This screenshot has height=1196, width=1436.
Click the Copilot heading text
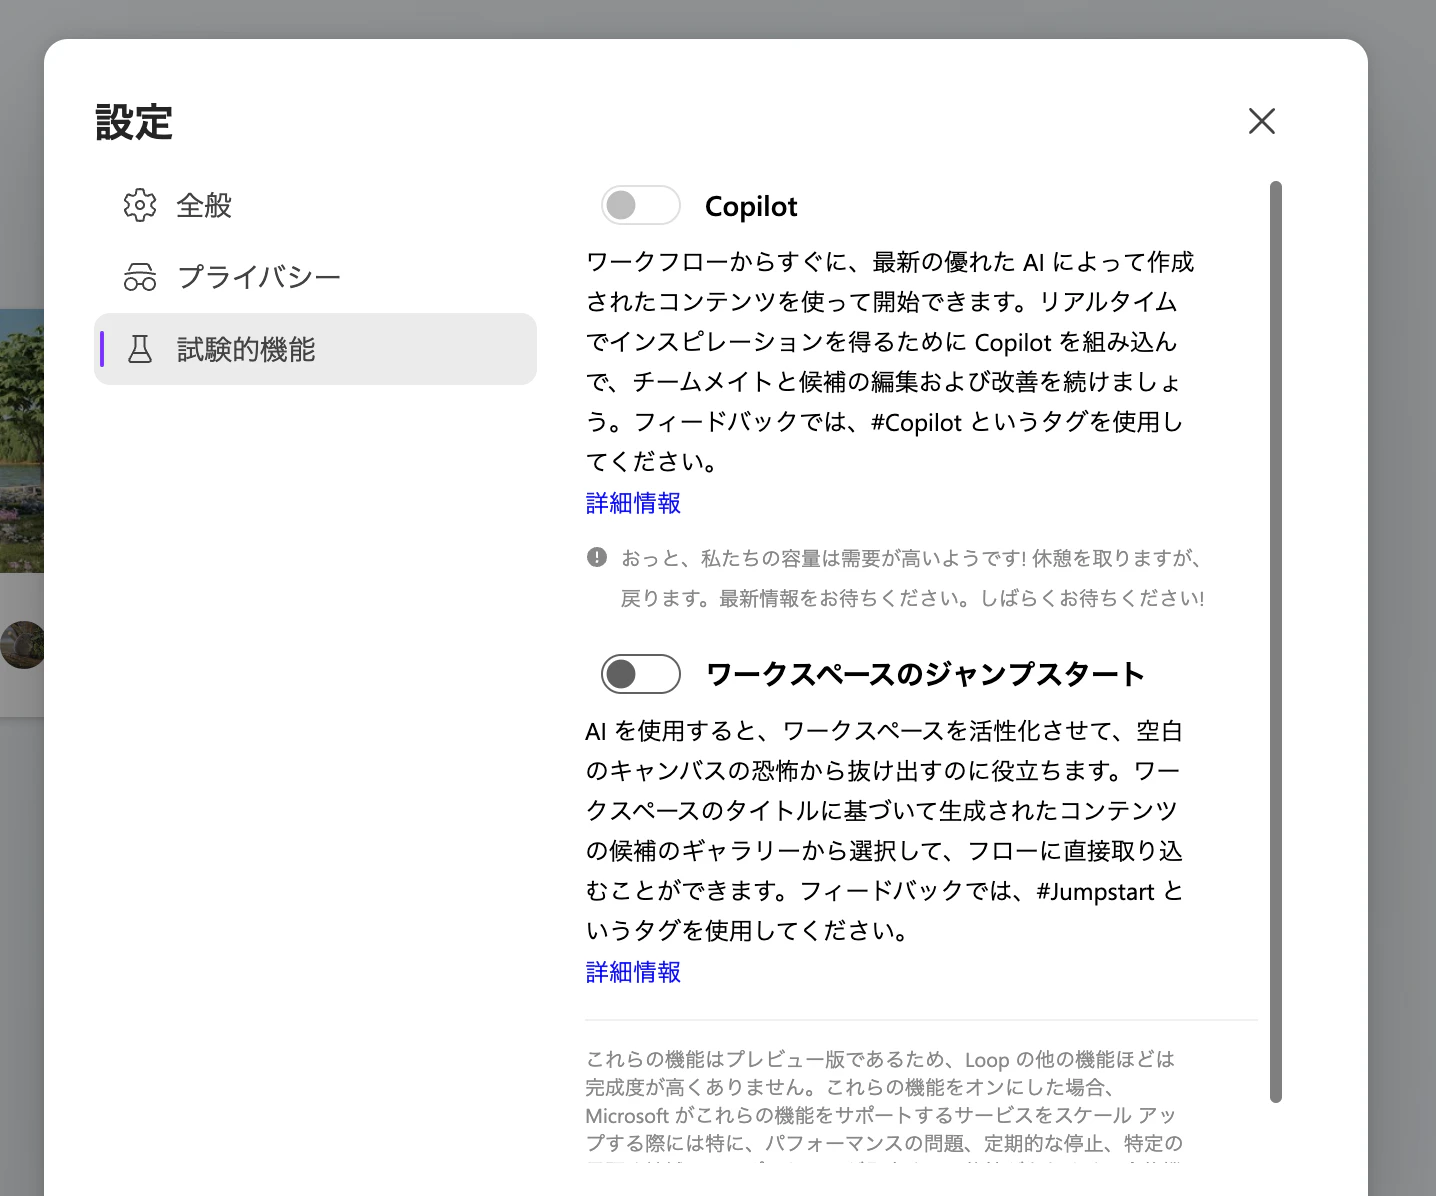click(x=751, y=206)
